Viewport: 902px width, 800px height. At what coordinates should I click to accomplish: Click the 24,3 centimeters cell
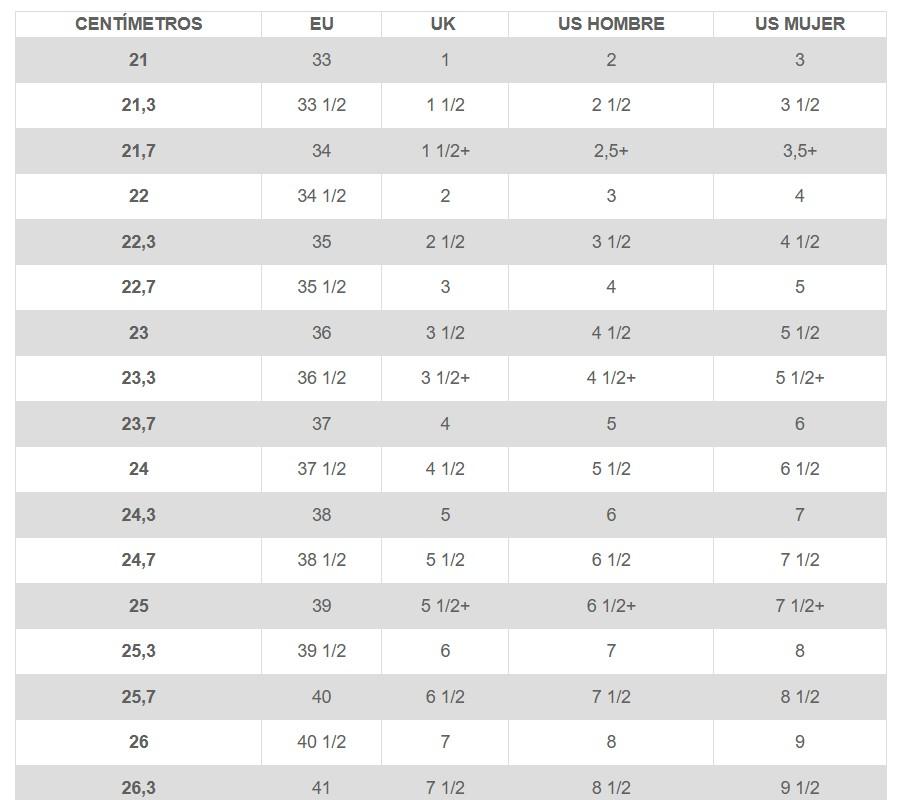click(138, 515)
